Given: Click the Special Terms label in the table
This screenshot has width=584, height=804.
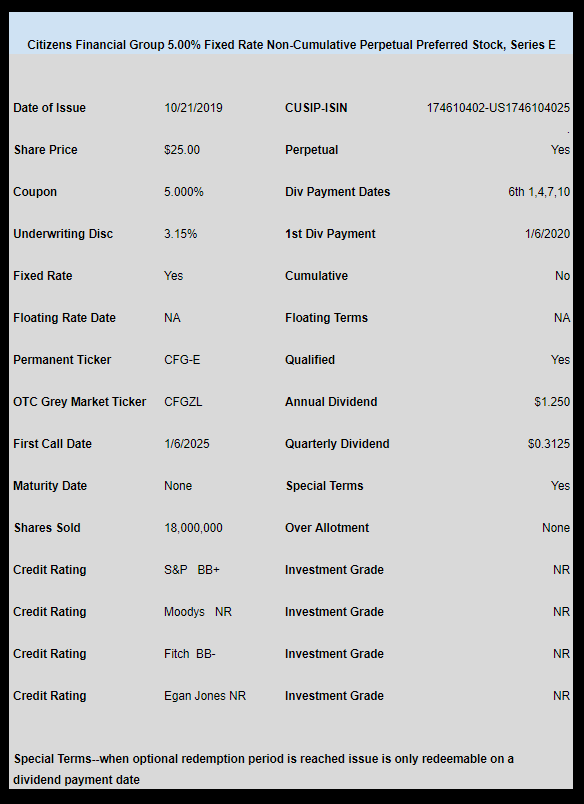Looking at the screenshot, I should [x=325, y=486].
